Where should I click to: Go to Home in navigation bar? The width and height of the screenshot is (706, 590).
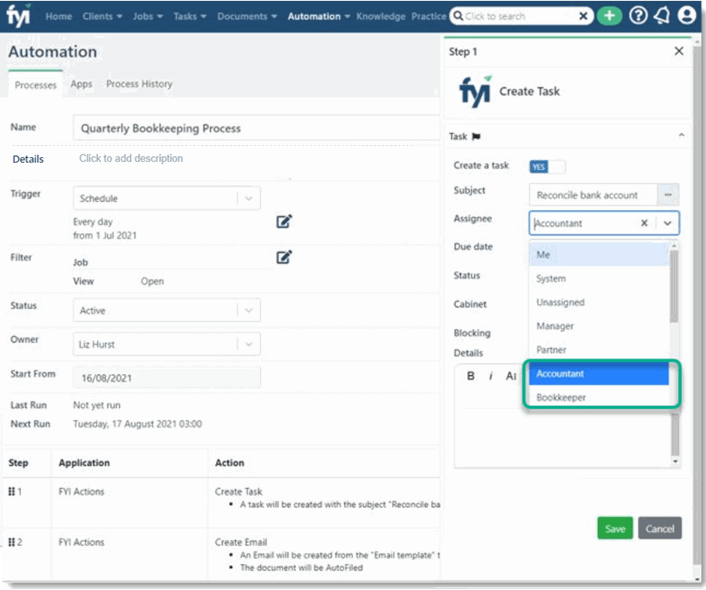[59, 16]
